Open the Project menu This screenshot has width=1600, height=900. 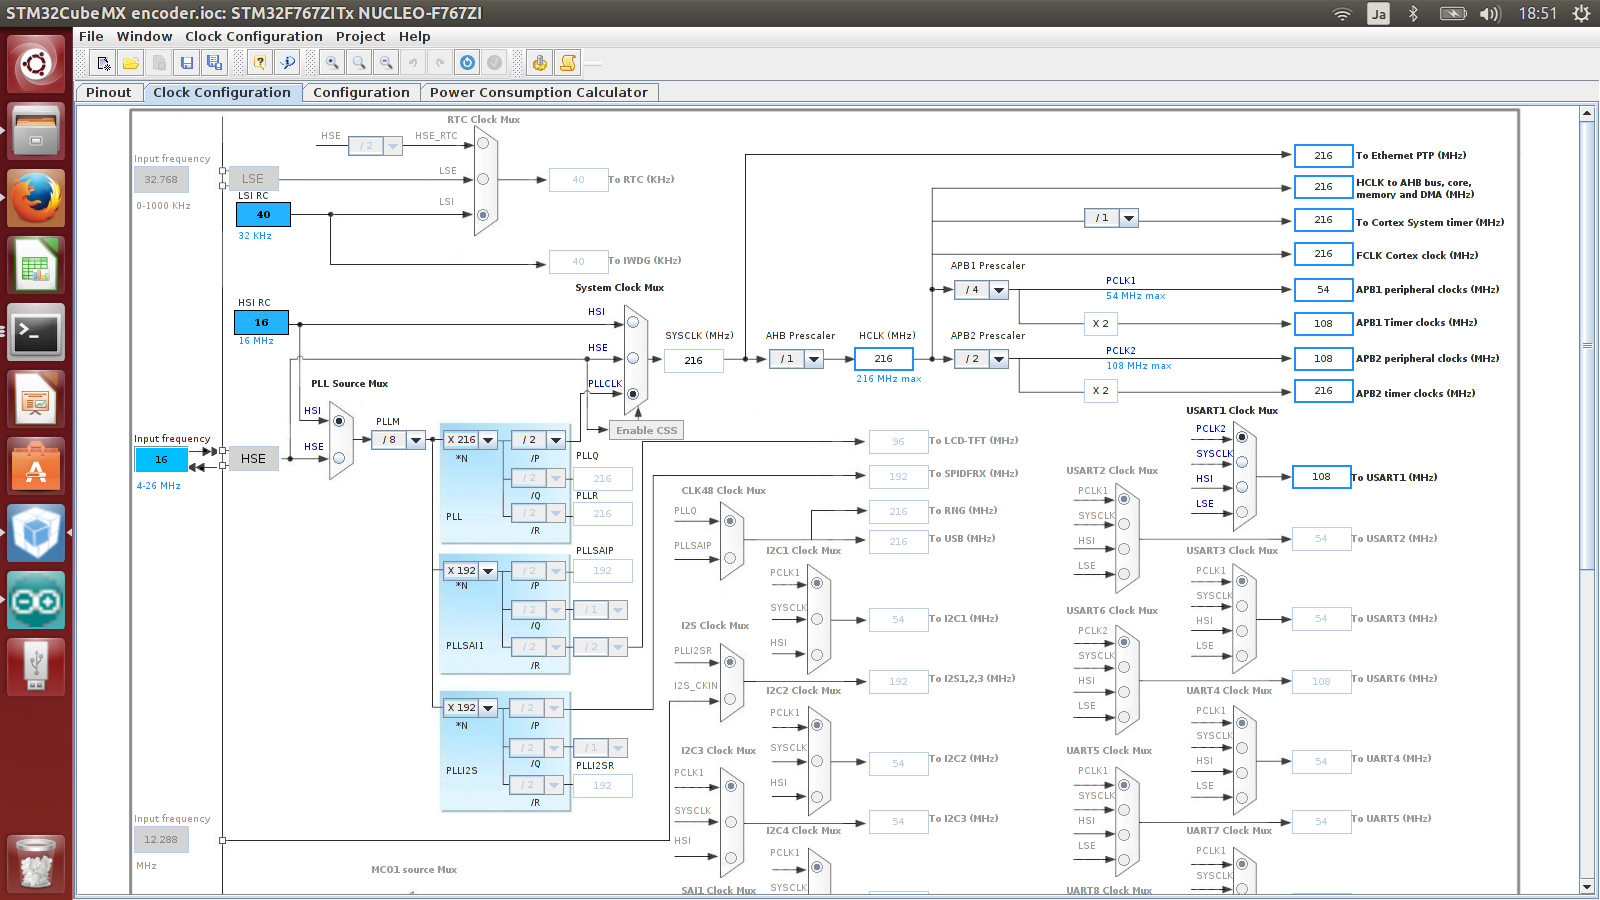click(360, 36)
